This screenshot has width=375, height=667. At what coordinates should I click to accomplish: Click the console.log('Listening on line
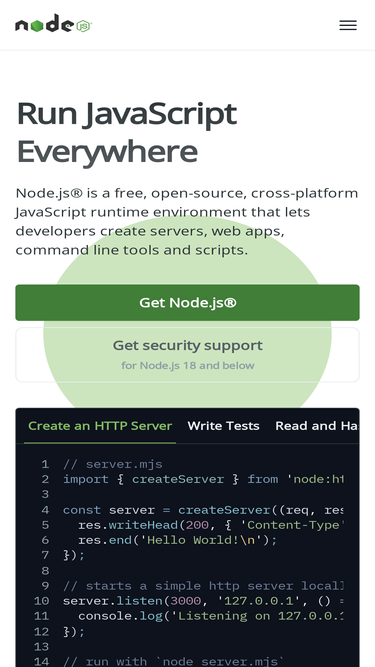tap(210, 616)
